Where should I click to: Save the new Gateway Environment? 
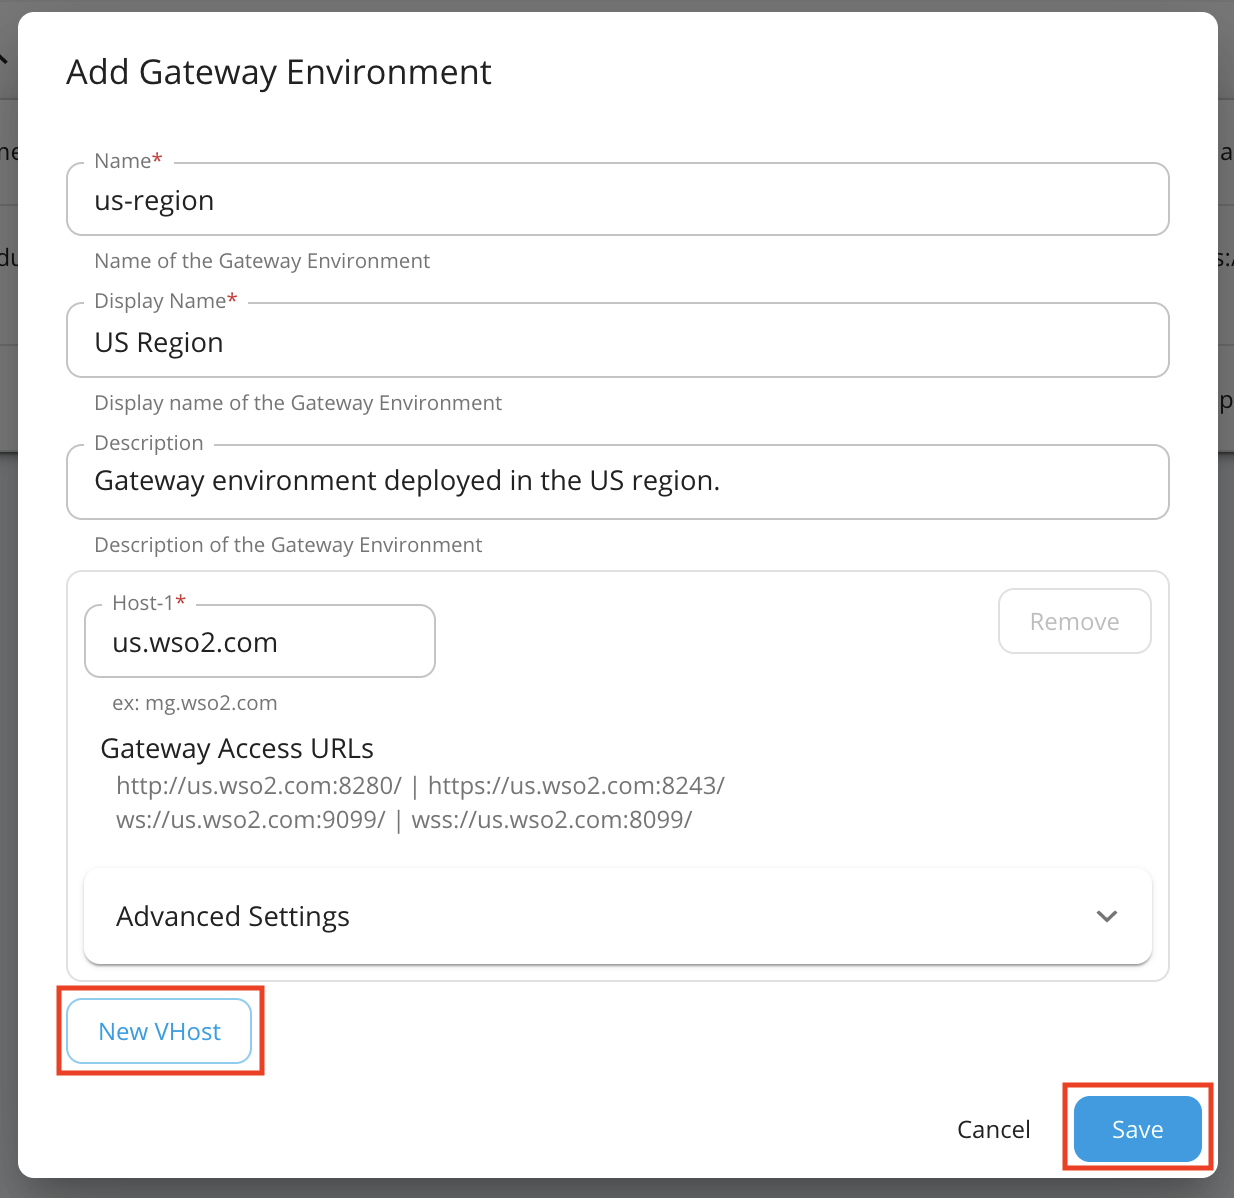click(1136, 1128)
